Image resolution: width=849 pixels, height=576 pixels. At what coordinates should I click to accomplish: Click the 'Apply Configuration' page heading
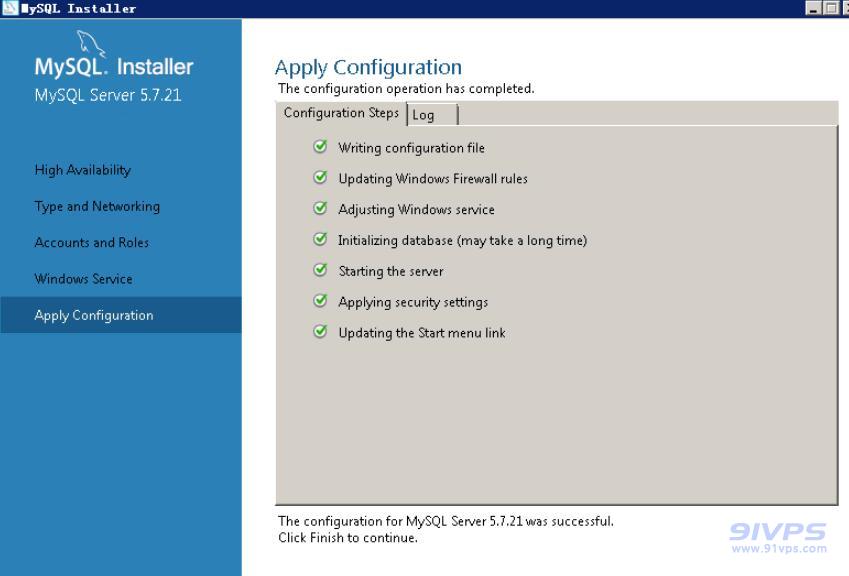coord(368,68)
